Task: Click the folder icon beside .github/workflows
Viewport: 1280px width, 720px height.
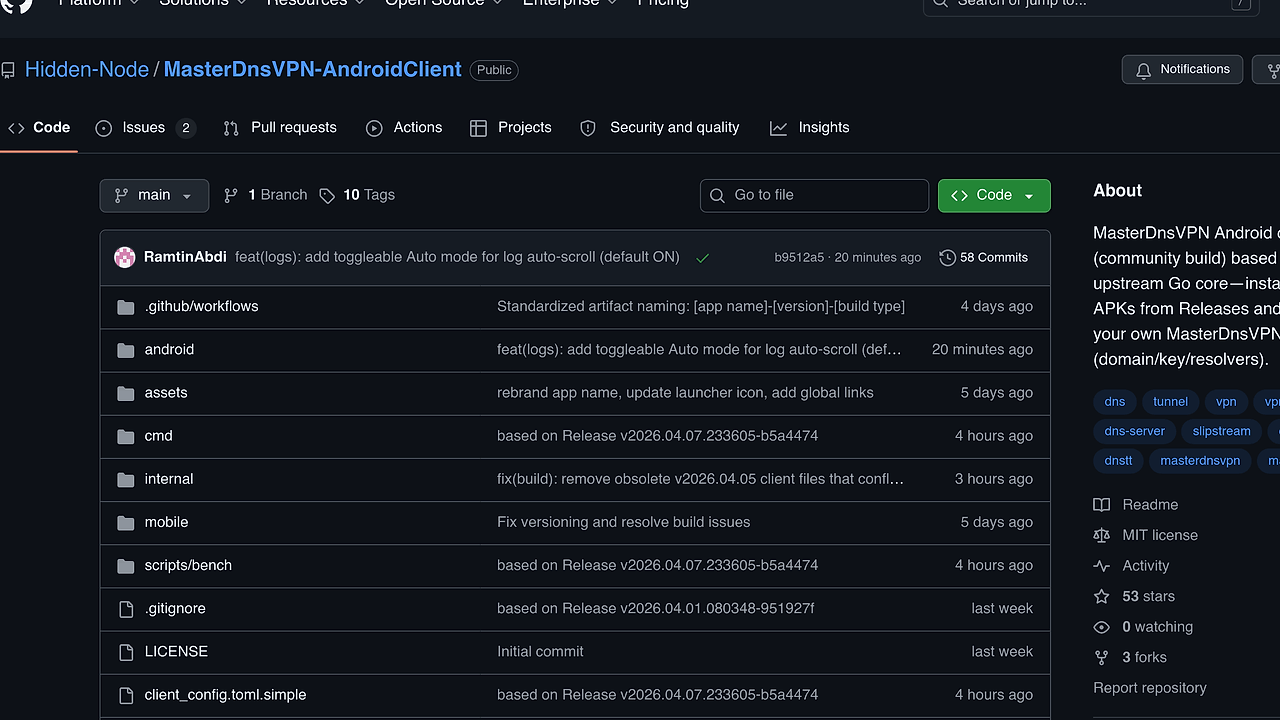Action: tap(126, 307)
